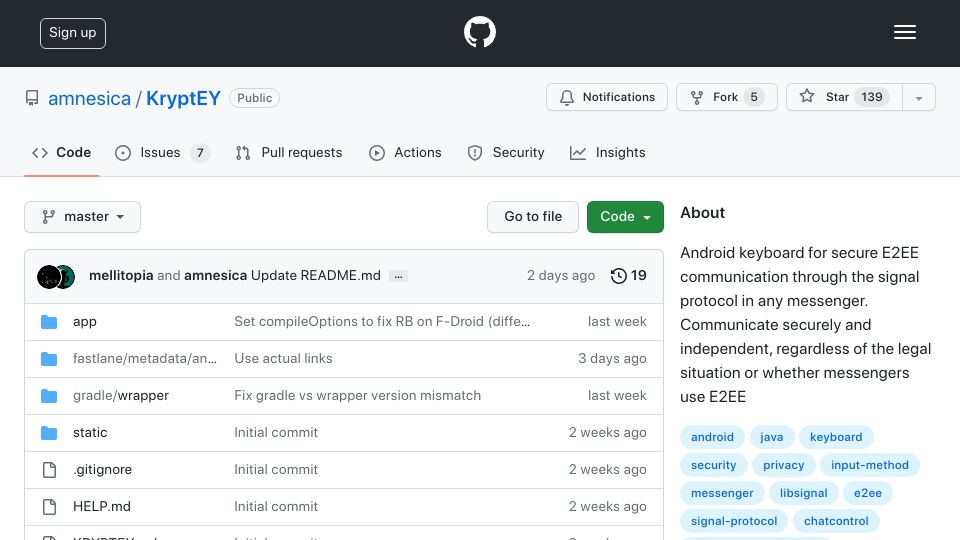Open the app folder

click(84, 321)
